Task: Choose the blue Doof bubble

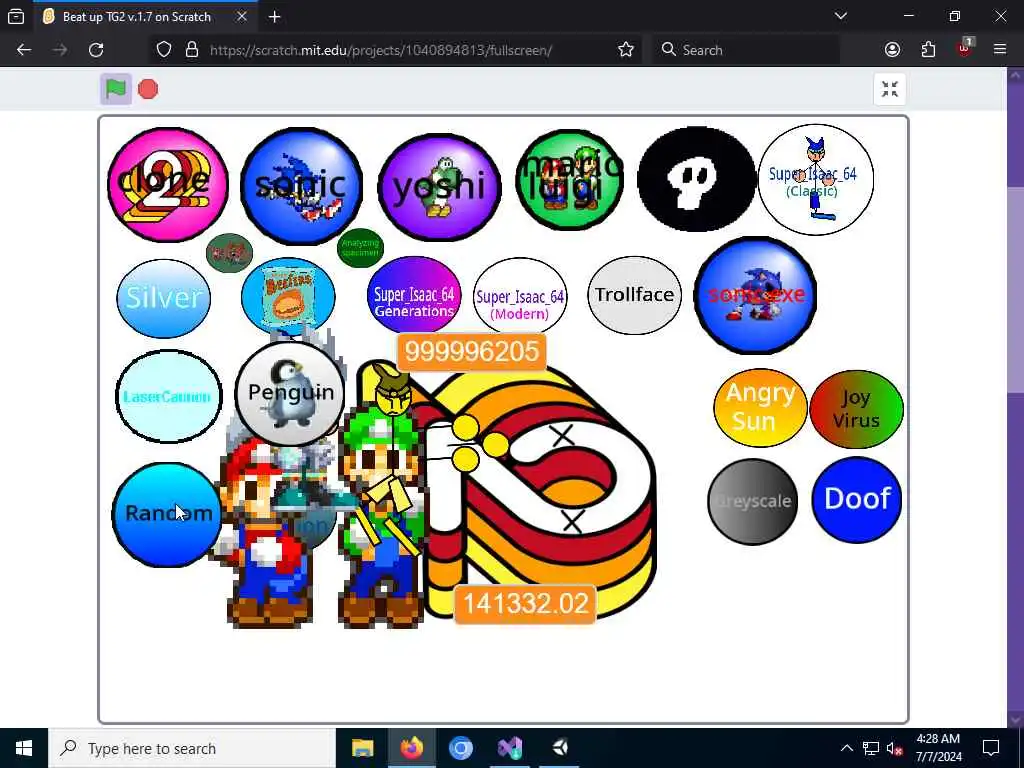Action: (856, 500)
